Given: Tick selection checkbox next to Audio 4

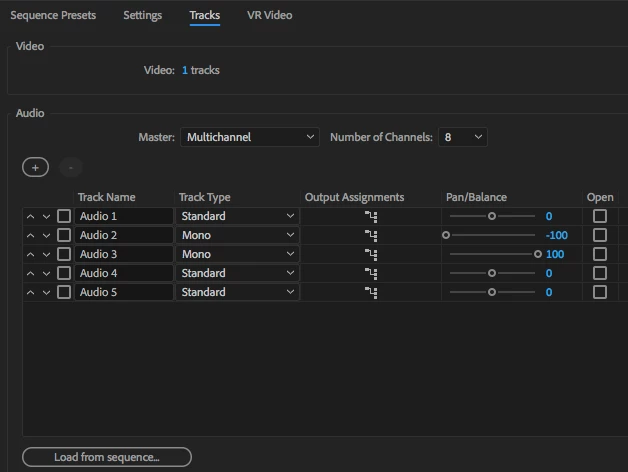Looking at the screenshot, I should [64, 273].
